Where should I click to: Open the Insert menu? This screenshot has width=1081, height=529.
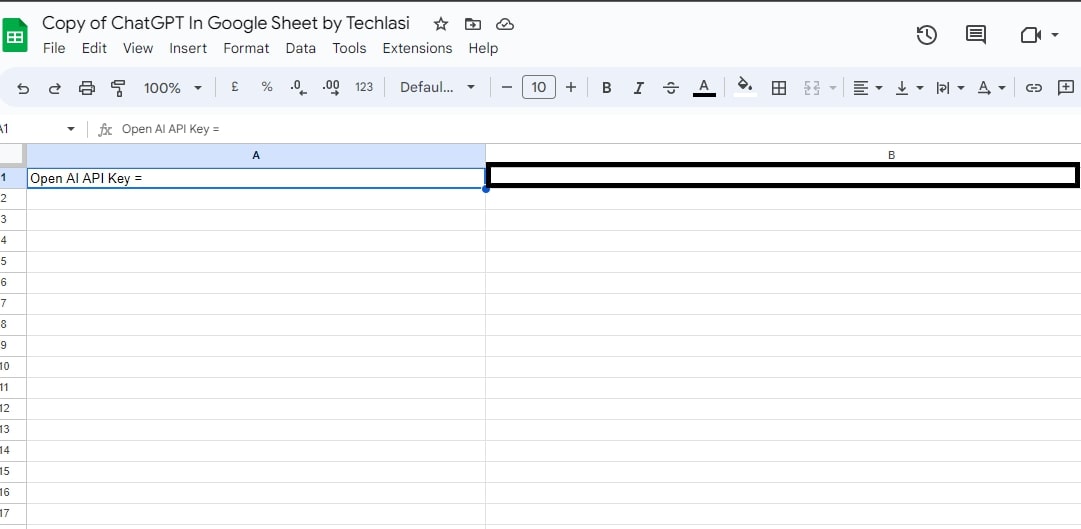tap(188, 48)
